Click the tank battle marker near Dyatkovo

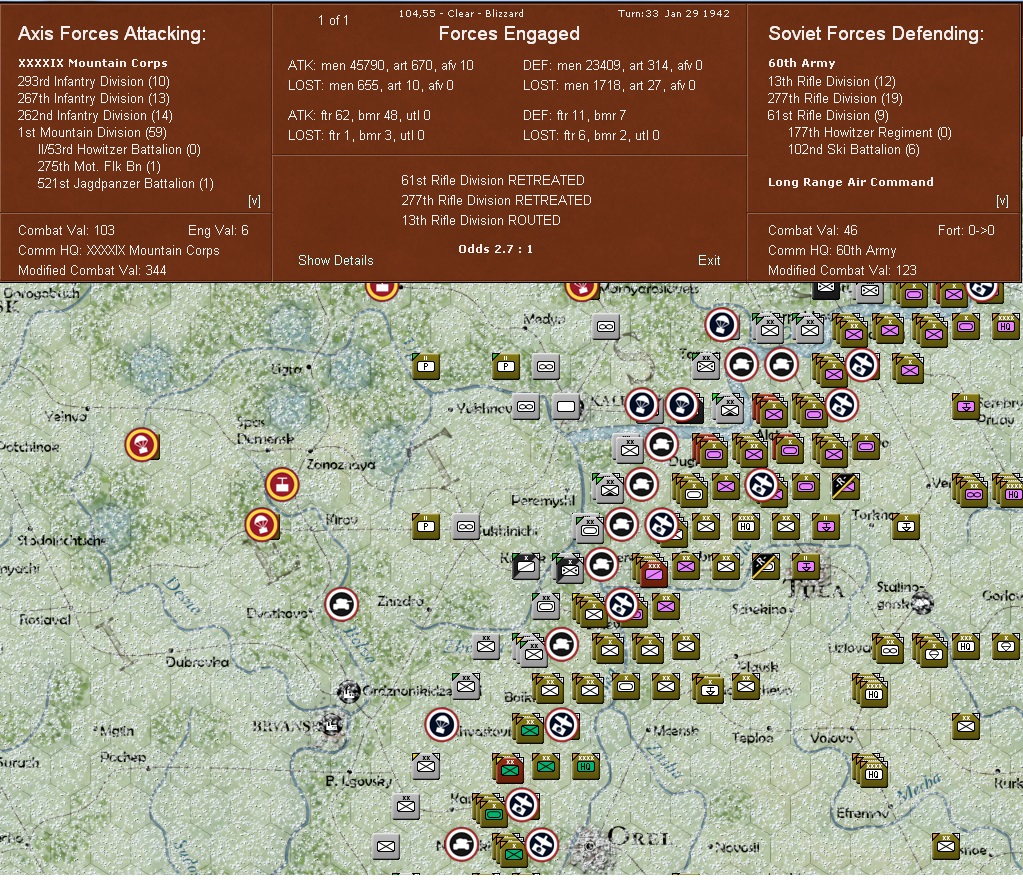pos(341,604)
